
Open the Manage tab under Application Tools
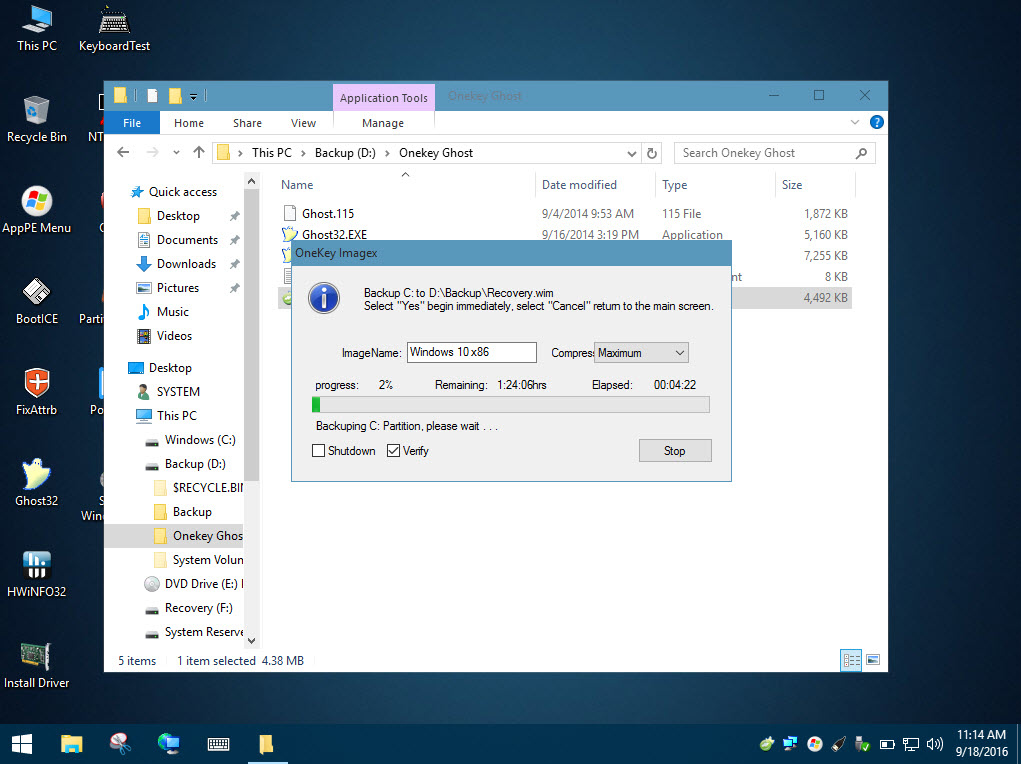tap(383, 122)
